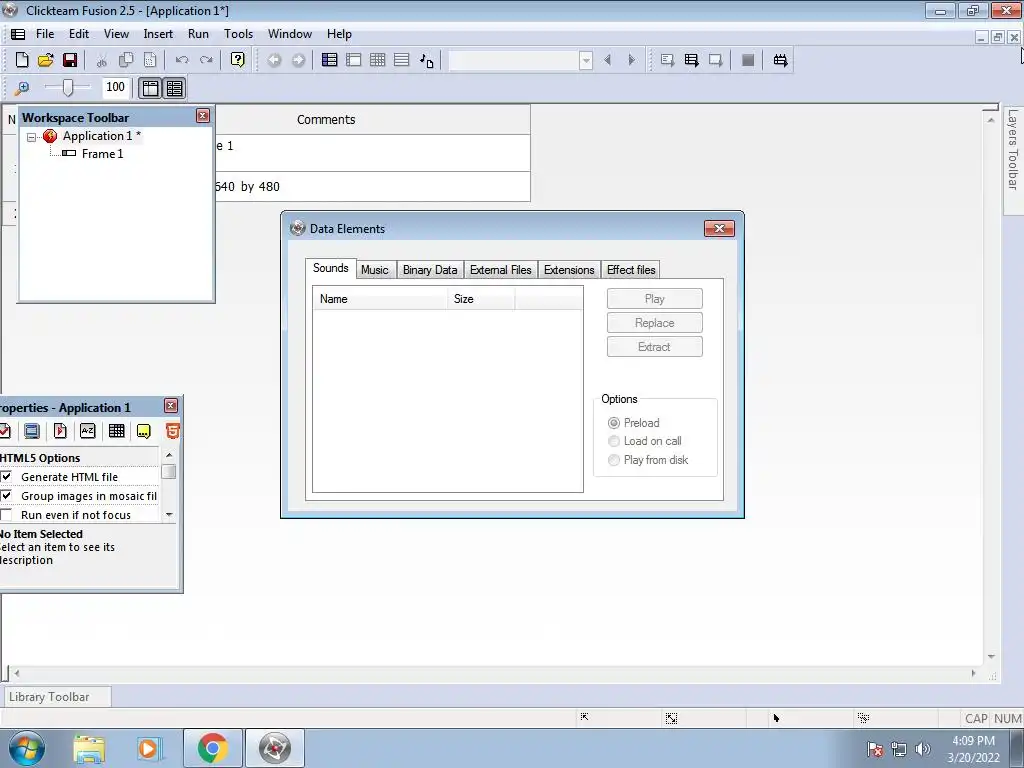The height and width of the screenshot is (768, 1024).
Task: Click the Name column header in Sounds list
Action: coord(379,298)
